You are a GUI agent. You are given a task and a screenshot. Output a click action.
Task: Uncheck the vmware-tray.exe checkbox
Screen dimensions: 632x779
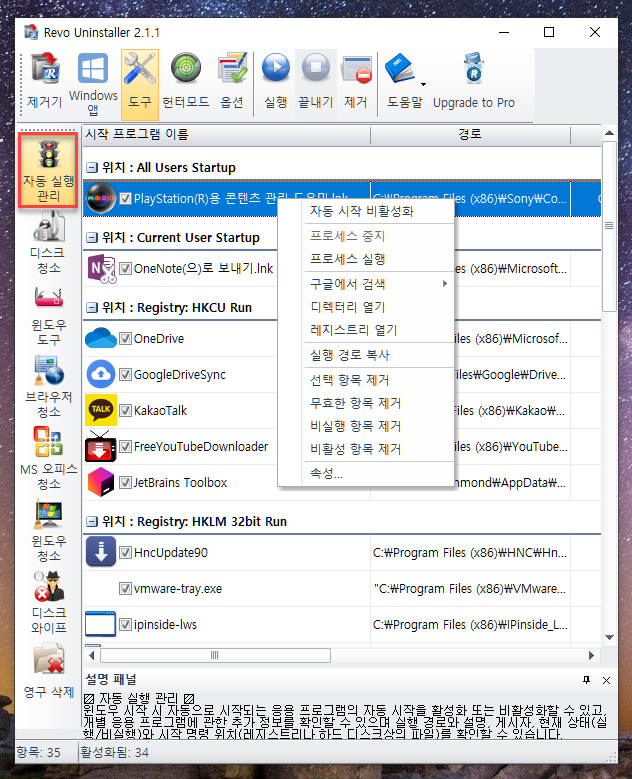(x=125, y=589)
